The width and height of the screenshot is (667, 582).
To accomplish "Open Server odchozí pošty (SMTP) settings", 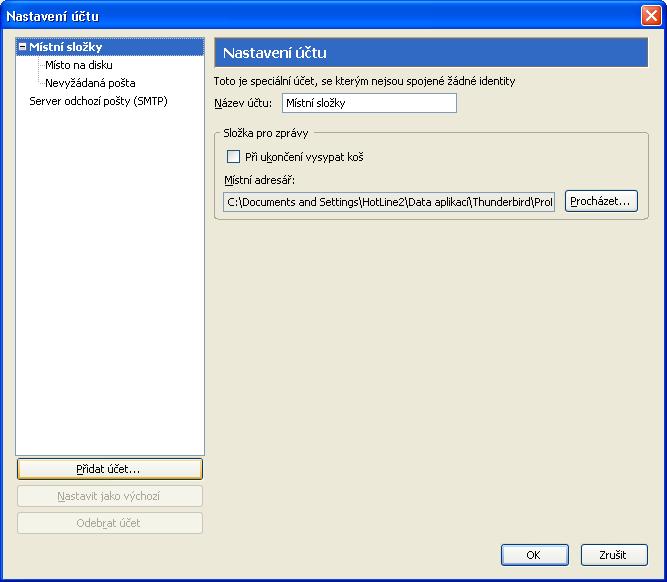I will 98,101.
